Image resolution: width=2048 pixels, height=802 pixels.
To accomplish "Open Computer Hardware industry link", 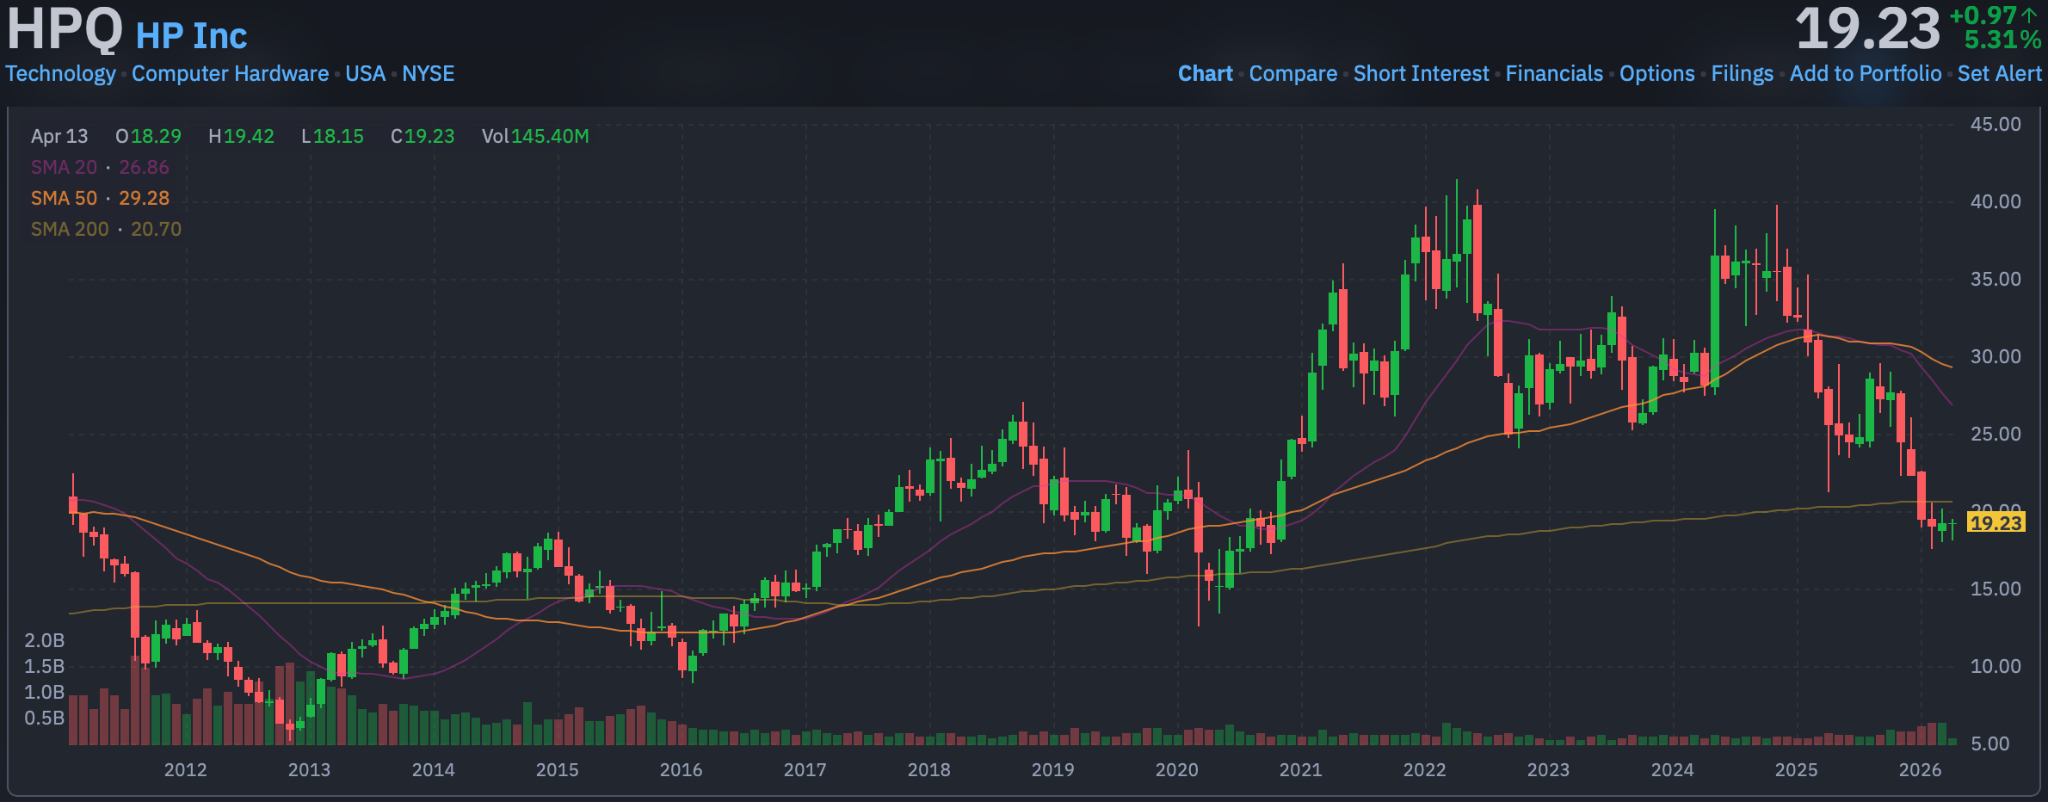I will (x=230, y=74).
